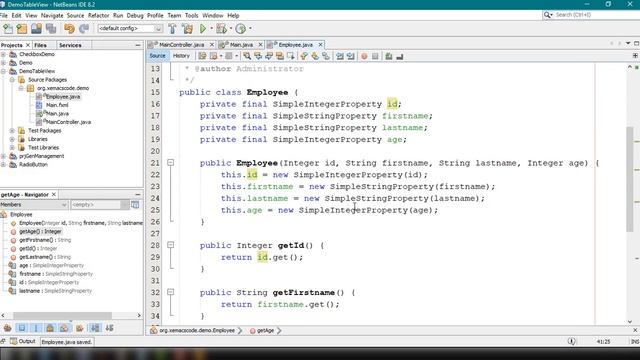Click the Source view button
The width and height of the screenshot is (640, 360).
(158, 56)
